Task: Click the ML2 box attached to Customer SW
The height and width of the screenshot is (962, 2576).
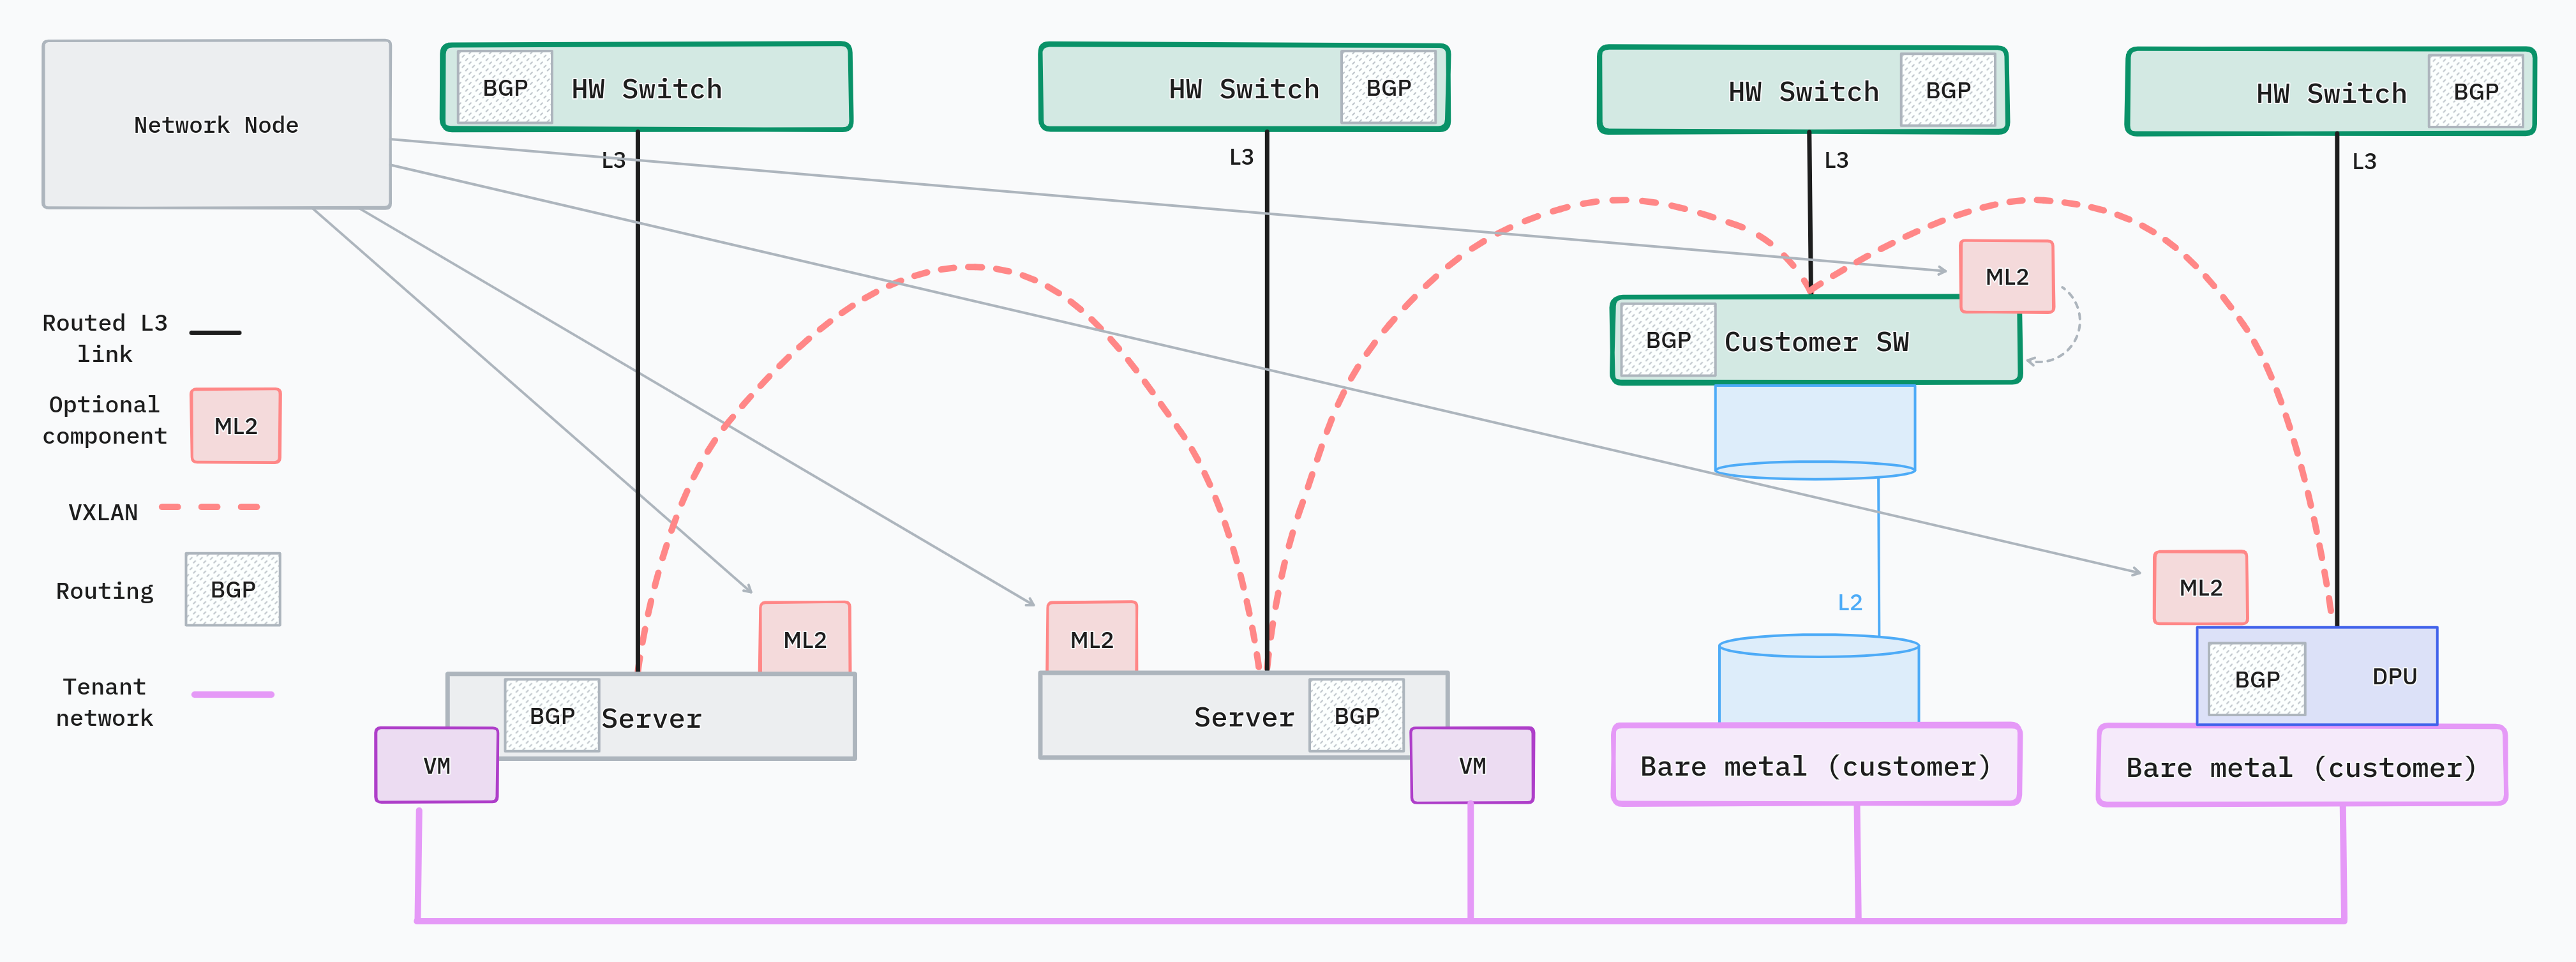Action: pos(2006,277)
